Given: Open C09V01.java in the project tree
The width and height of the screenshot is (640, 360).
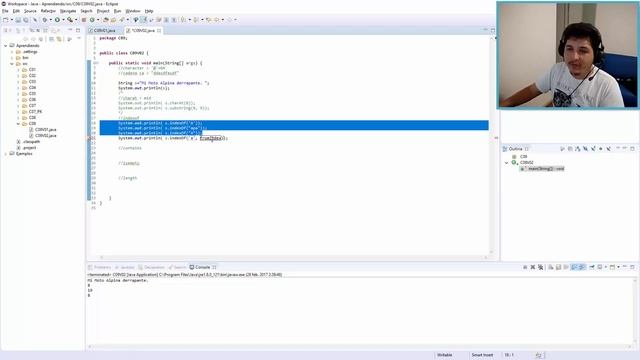Looking at the screenshot, I should (x=45, y=129).
